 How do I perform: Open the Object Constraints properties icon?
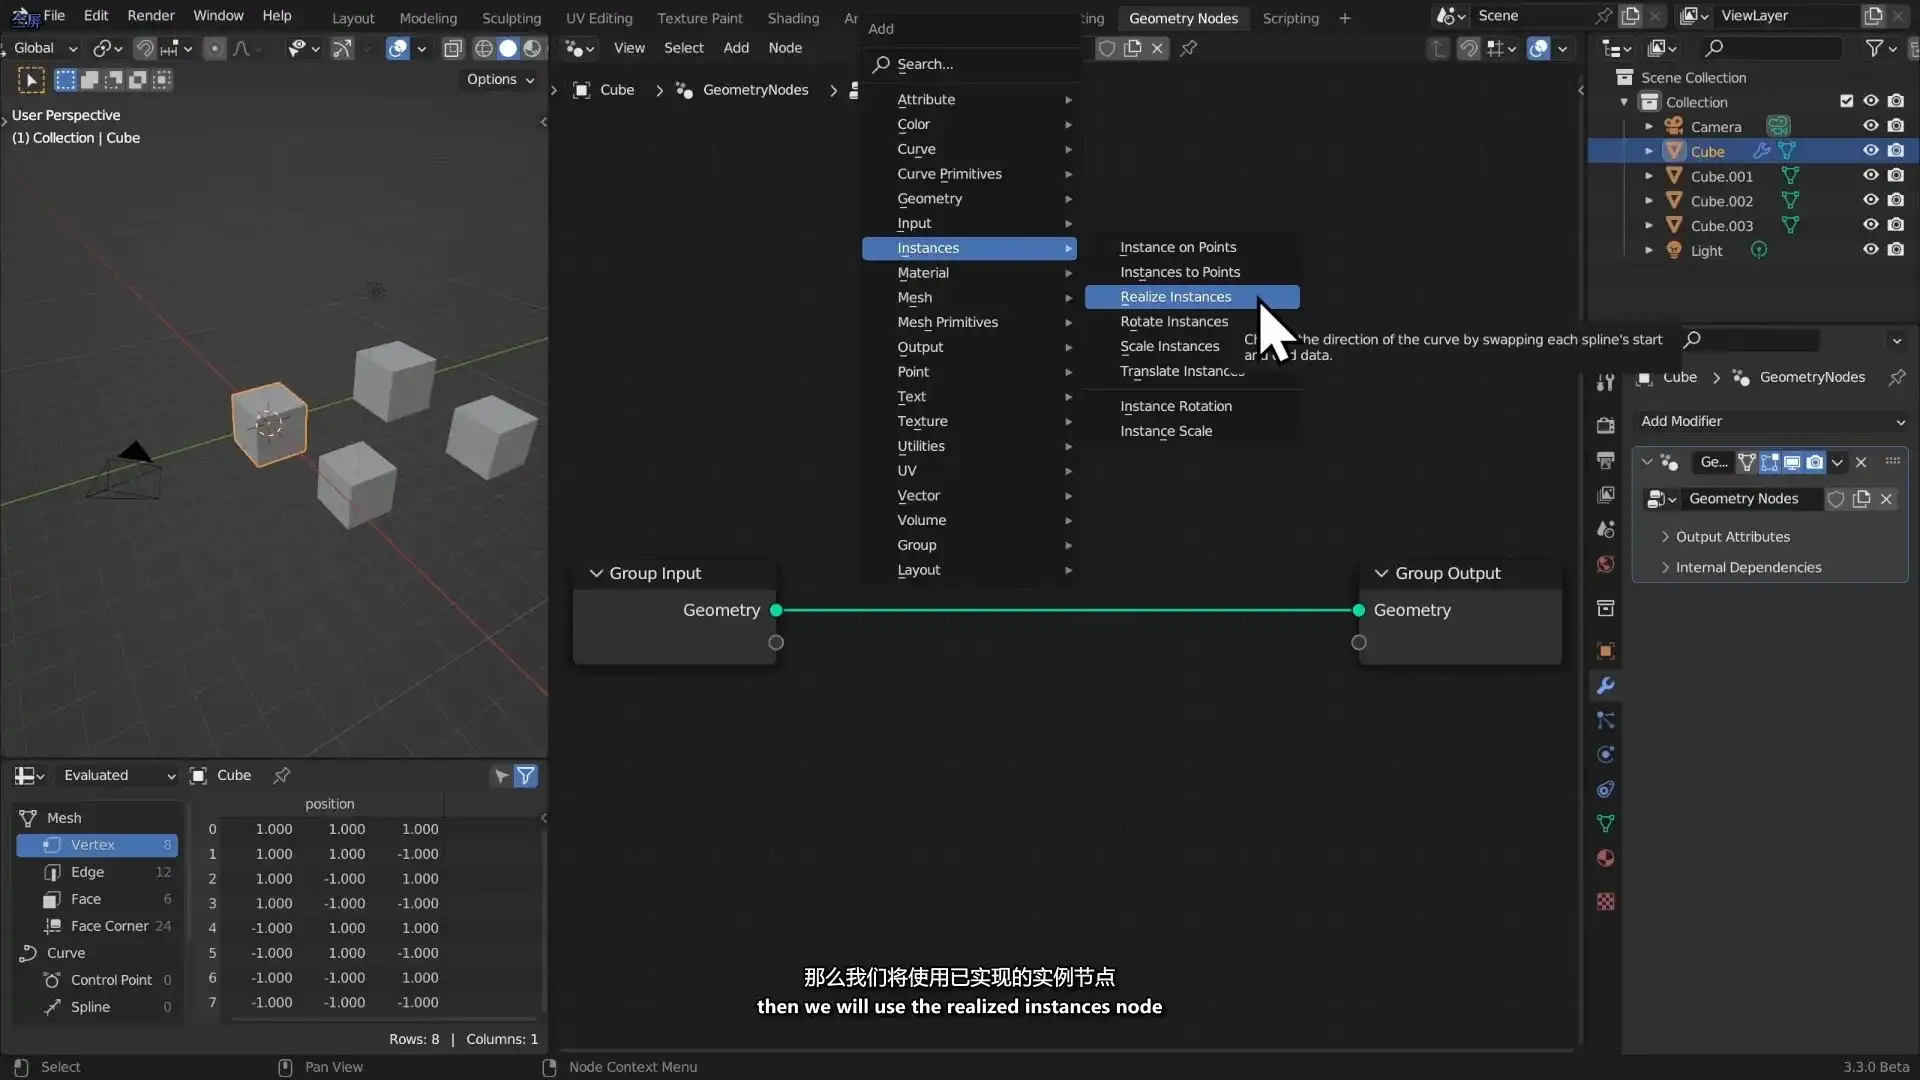tap(1605, 789)
